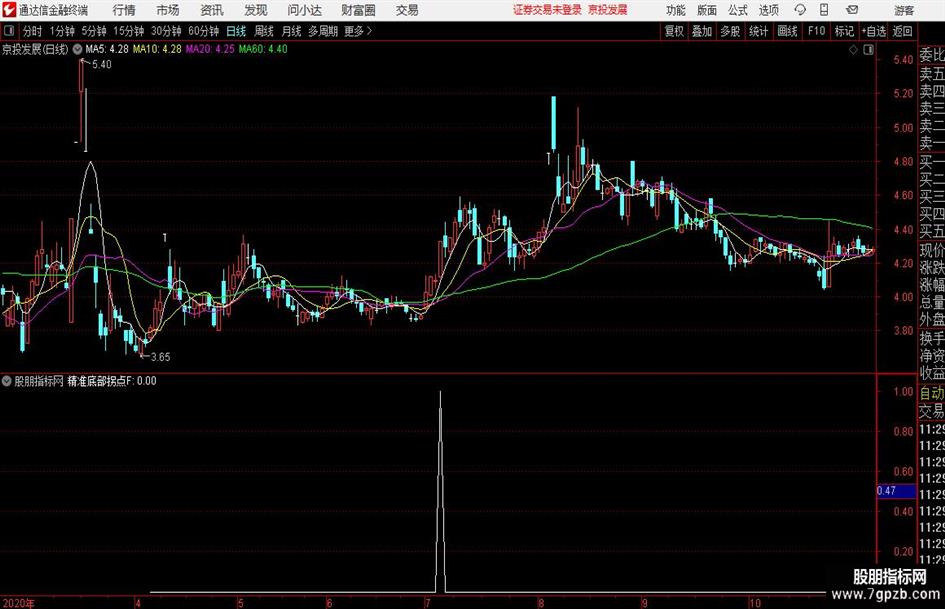The height and width of the screenshot is (609, 945).
Task: Open the 财富圈 menu
Action: [358, 10]
